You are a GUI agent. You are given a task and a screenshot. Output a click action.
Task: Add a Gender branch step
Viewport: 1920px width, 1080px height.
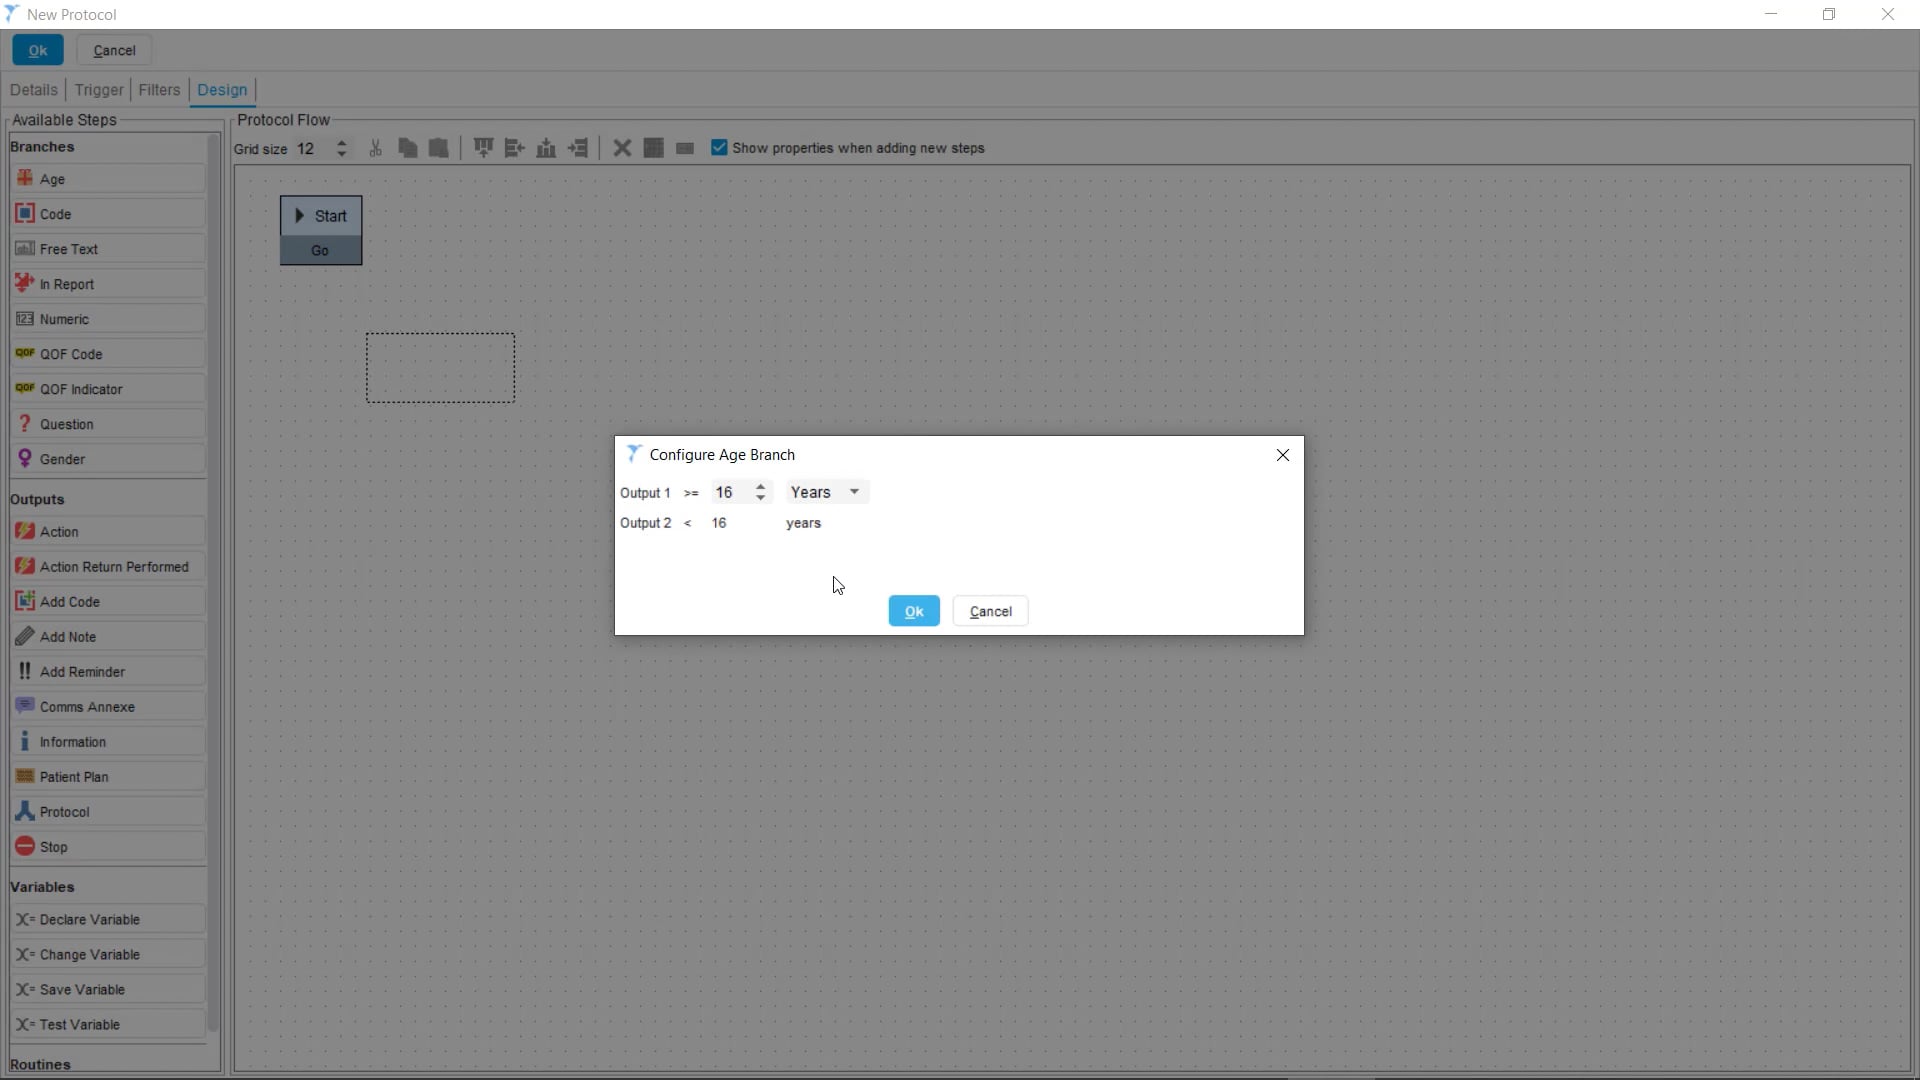pyautogui.click(x=108, y=459)
